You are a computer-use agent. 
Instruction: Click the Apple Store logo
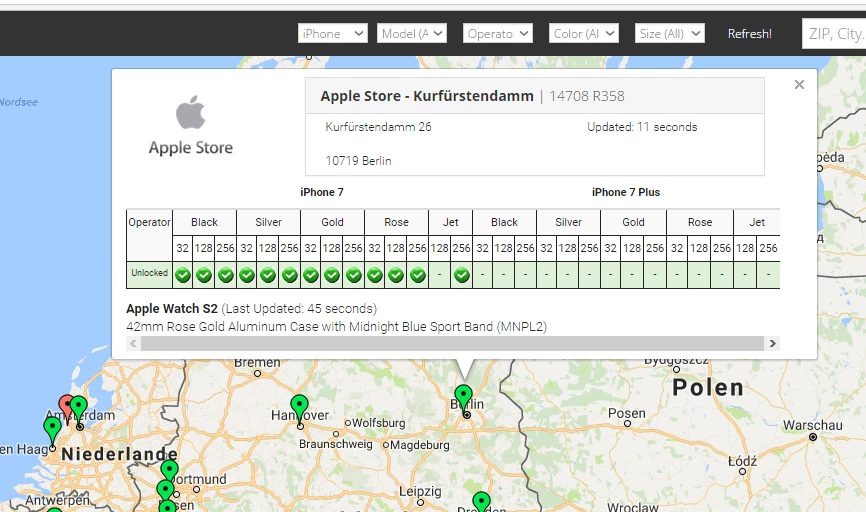tap(191, 125)
